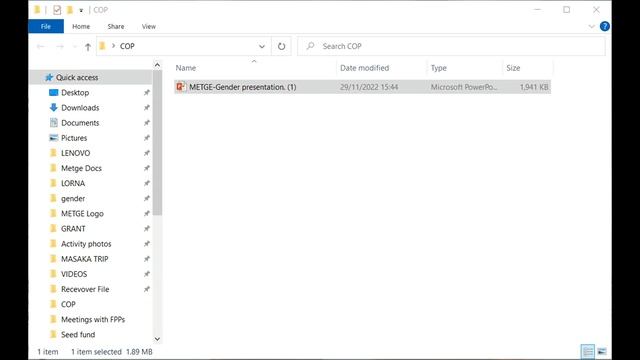Open Customize Quick Access Toolbar dropdown

[81, 10]
